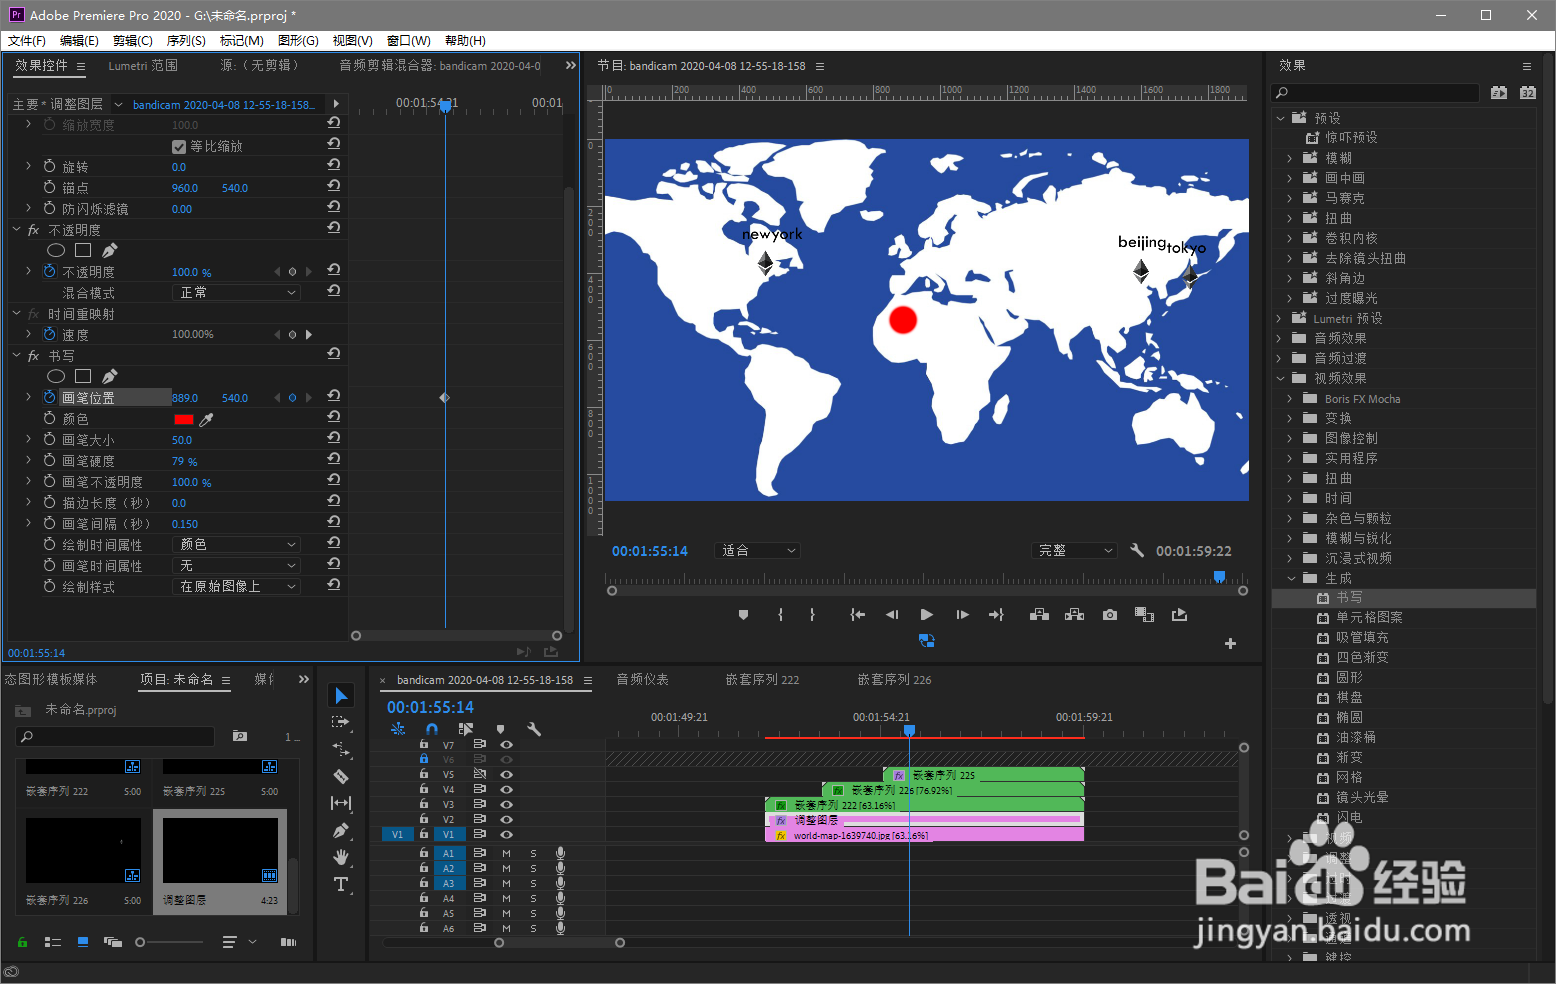Screen dimensions: 1556x984
Task: Step forward one frame in Program monitor
Action: coord(962,615)
